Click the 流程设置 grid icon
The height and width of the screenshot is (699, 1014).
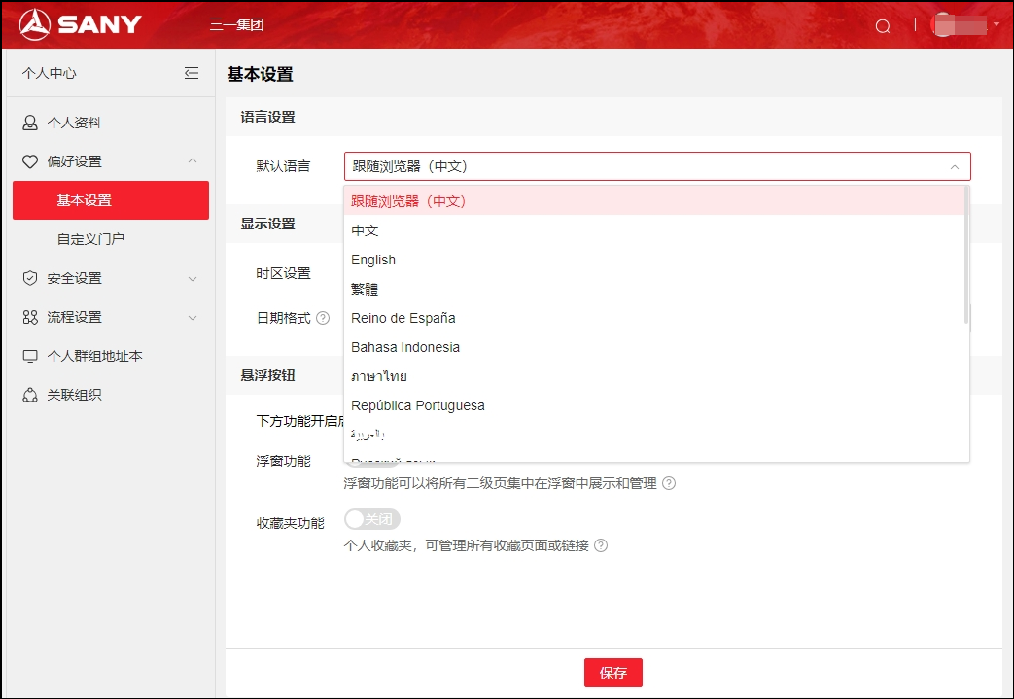[30, 317]
